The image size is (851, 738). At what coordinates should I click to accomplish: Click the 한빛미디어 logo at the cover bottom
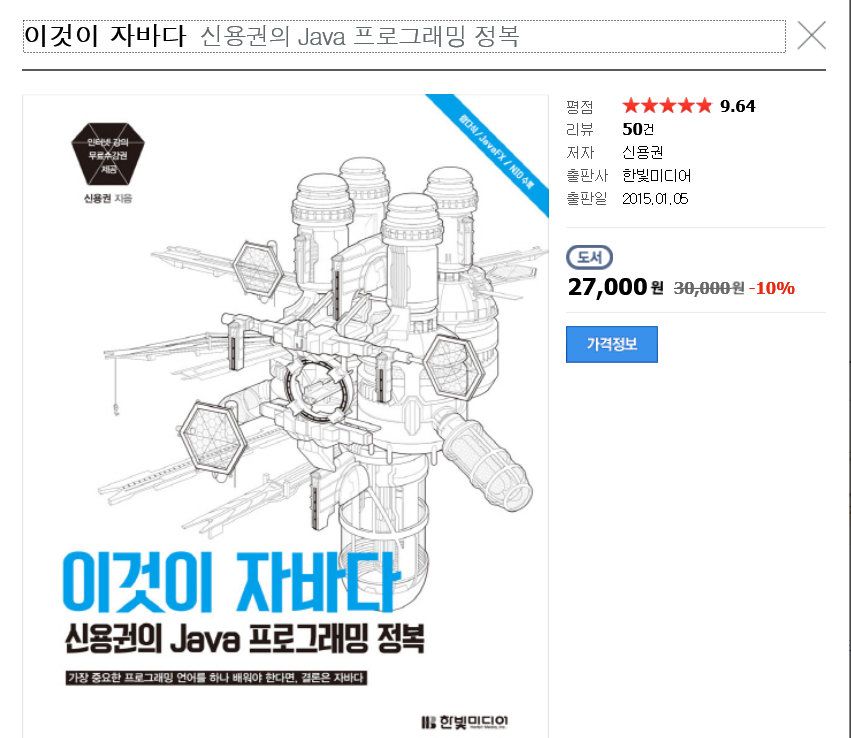tap(465, 722)
